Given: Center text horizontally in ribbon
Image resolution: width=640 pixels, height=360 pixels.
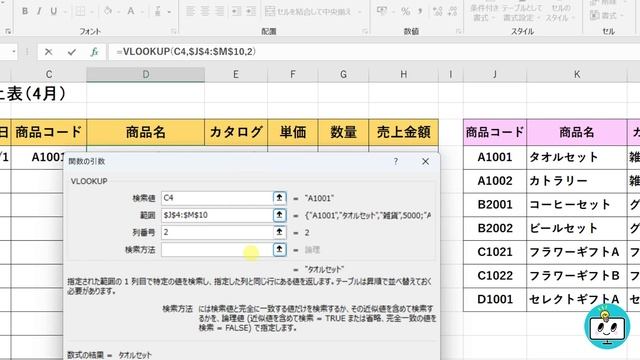Looking at the screenshot, I should pos(205,11).
